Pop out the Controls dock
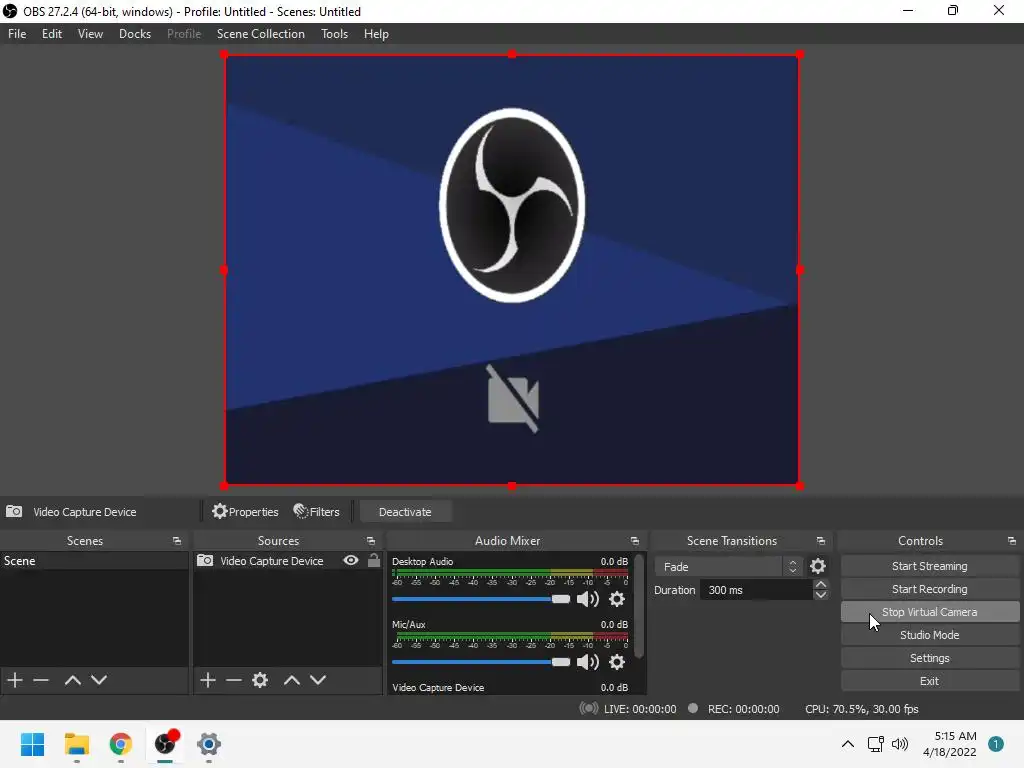Screen dimensions: 1024x768 tap(1011, 541)
